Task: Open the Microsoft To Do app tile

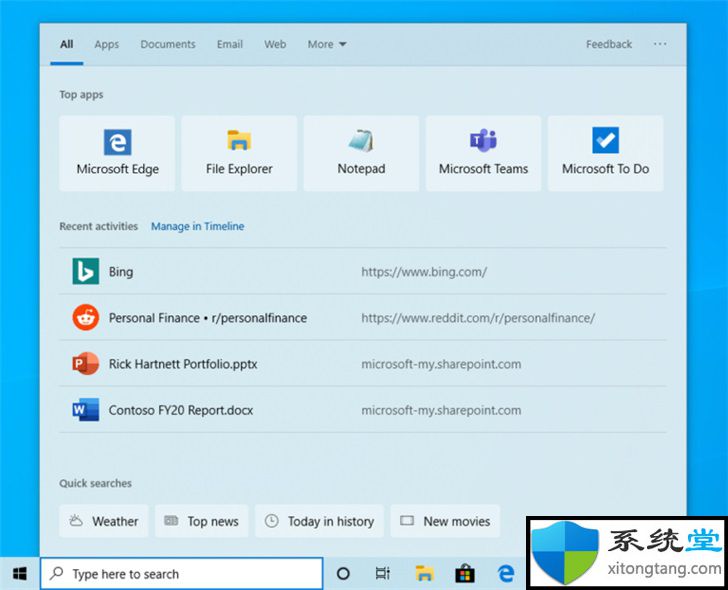Action: click(x=605, y=153)
